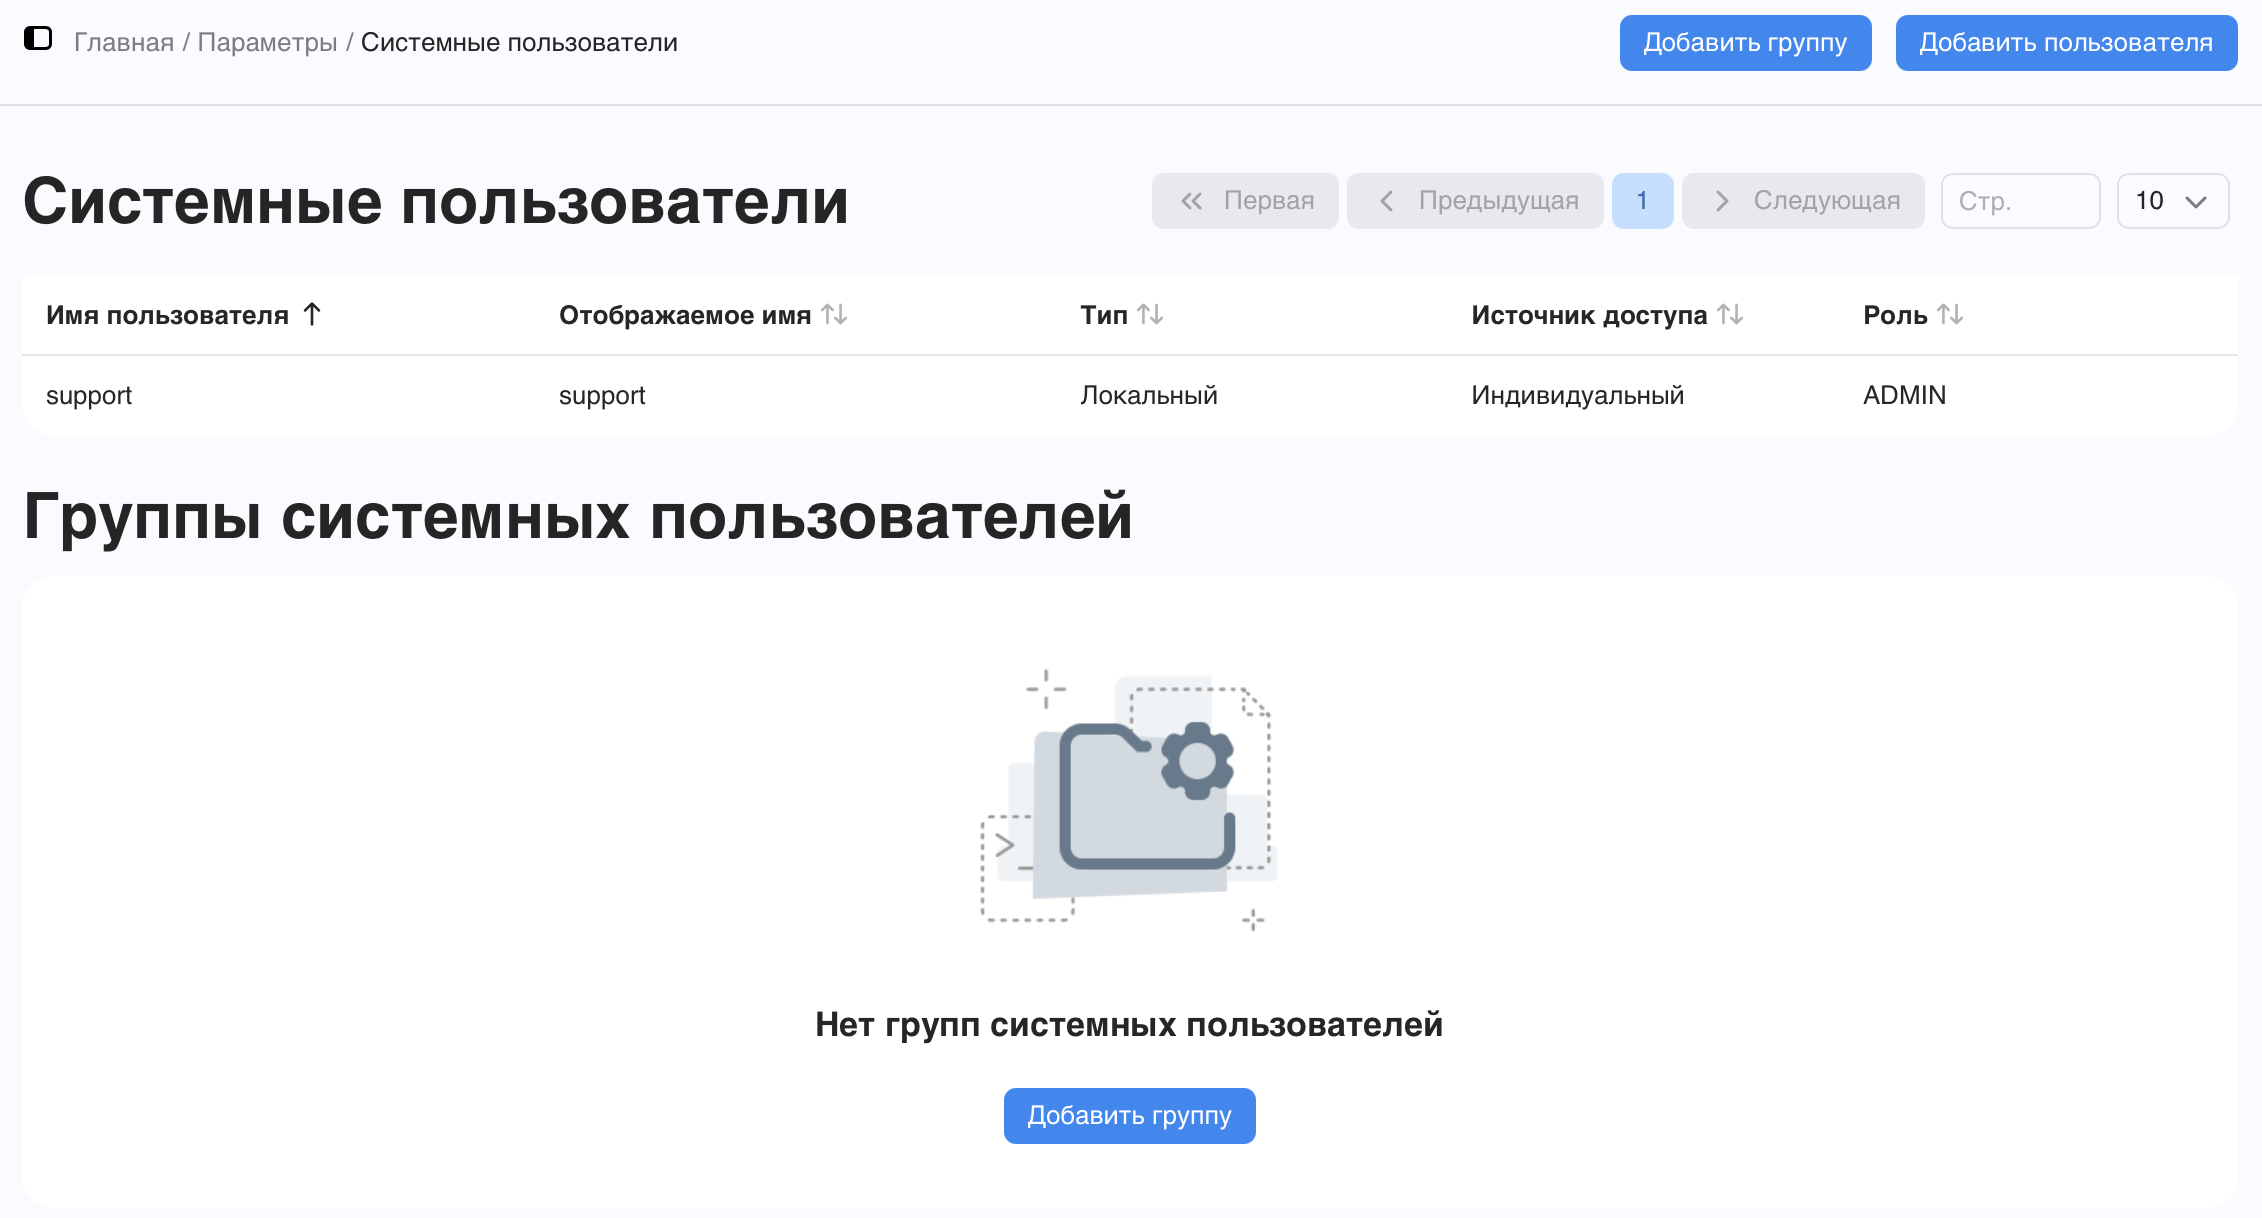Sort by Источник доступа arrows icon
The height and width of the screenshot is (1218, 2262).
click(1731, 315)
